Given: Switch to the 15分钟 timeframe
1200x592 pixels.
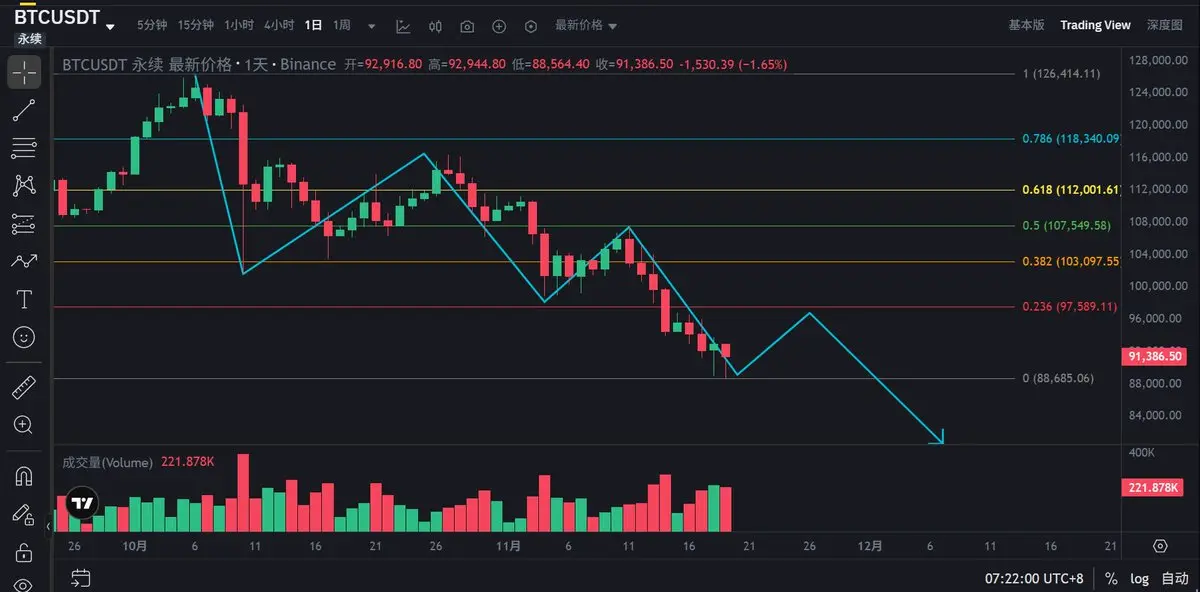Looking at the screenshot, I should tap(196, 25).
